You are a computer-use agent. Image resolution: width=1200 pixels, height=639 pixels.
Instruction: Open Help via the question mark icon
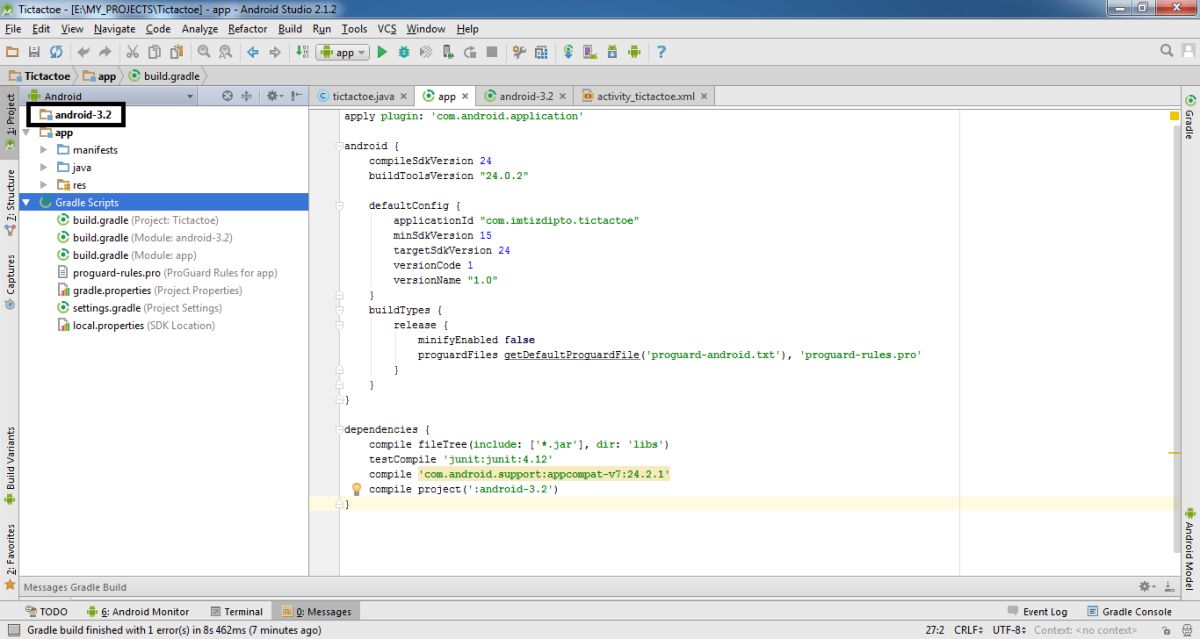point(661,52)
